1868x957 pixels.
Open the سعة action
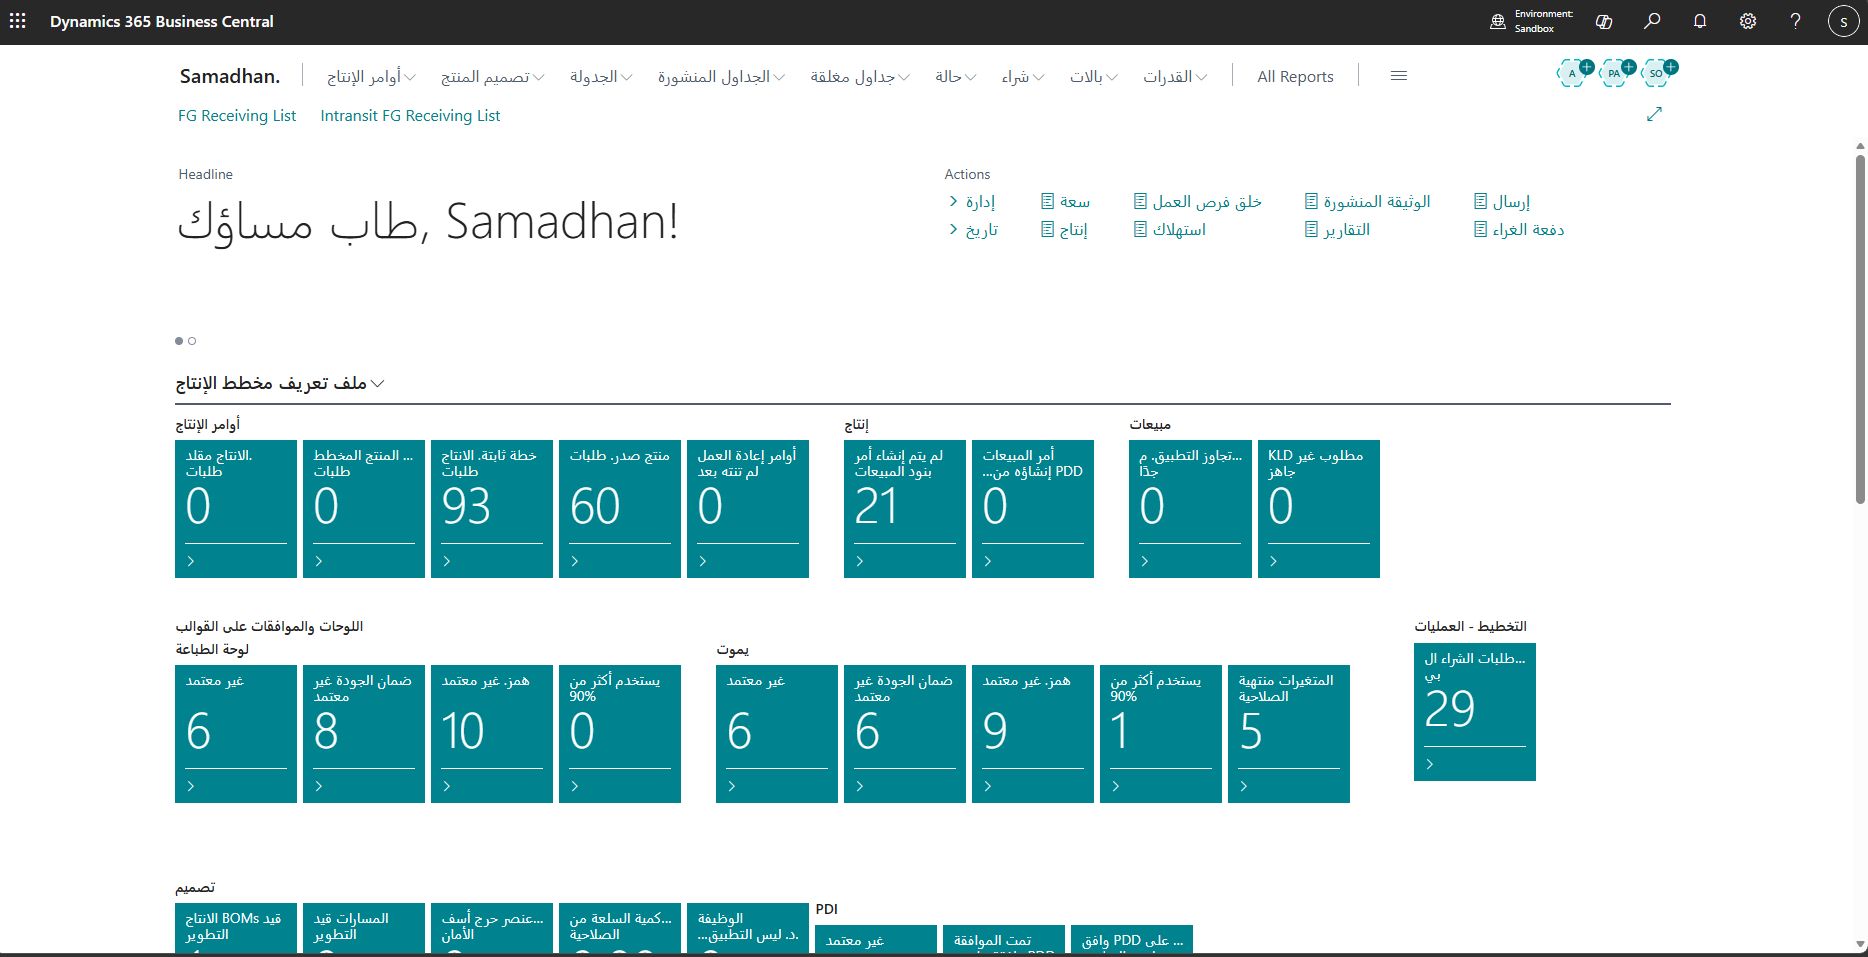(1066, 201)
